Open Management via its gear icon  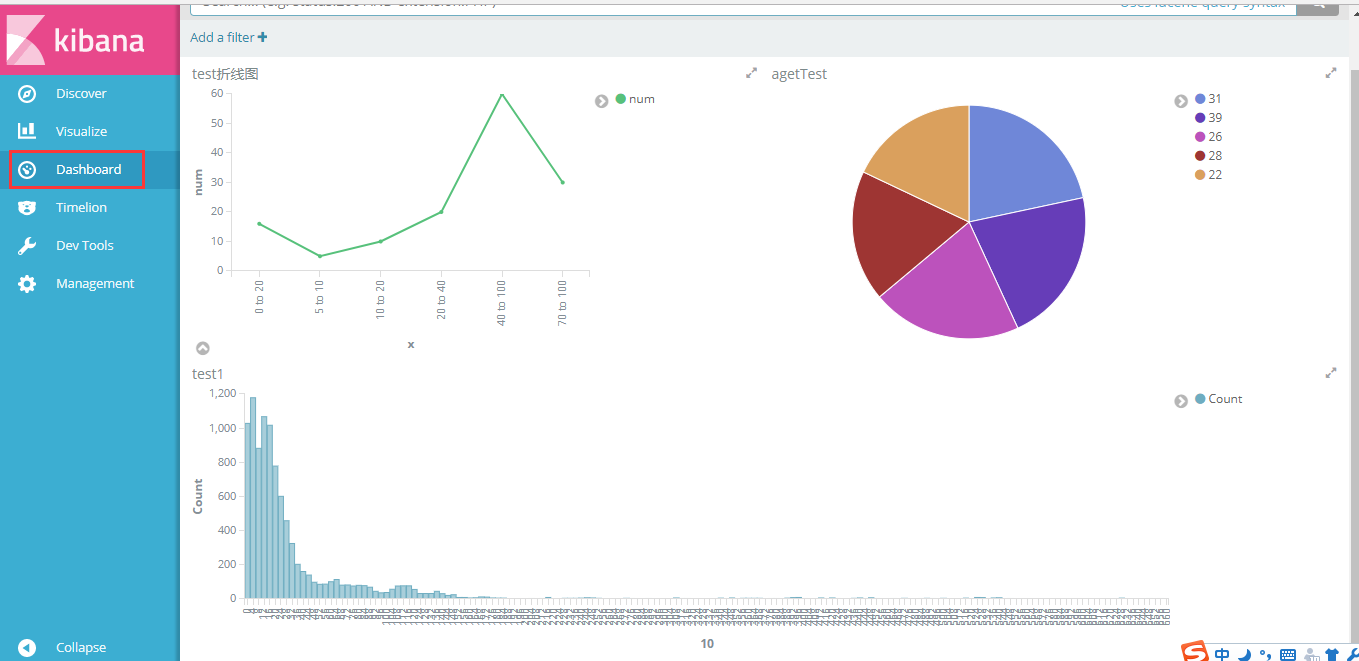pos(27,283)
